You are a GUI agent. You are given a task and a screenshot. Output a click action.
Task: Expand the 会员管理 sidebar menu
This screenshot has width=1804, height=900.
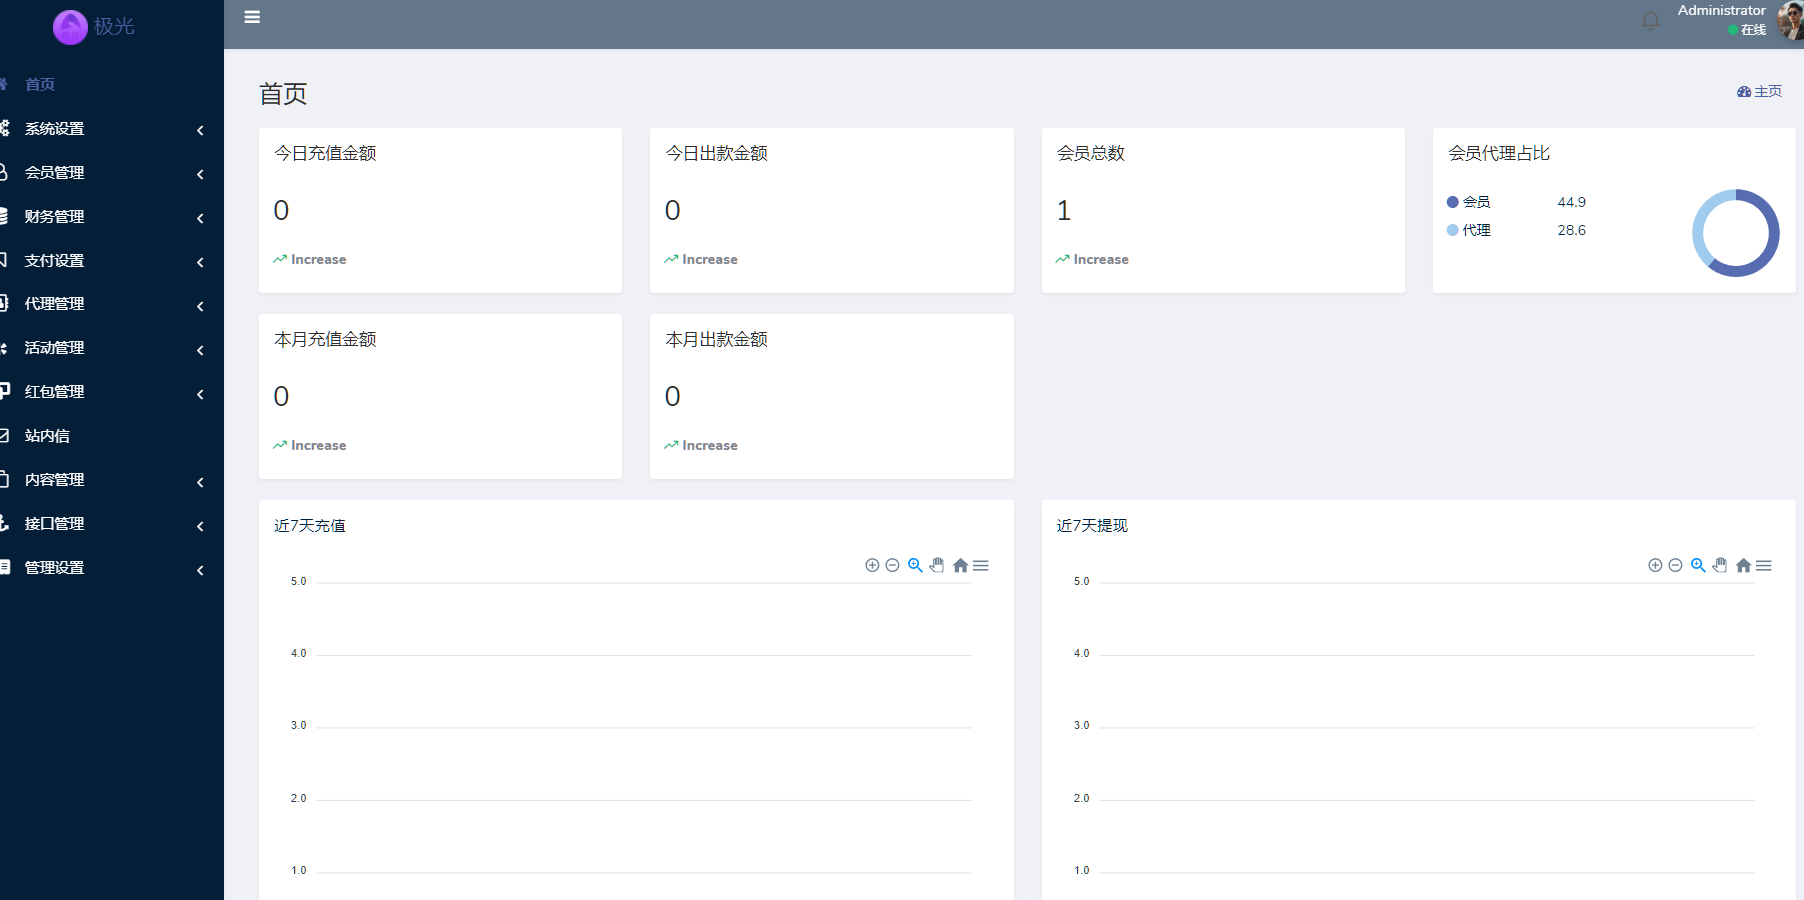click(x=55, y=172)
